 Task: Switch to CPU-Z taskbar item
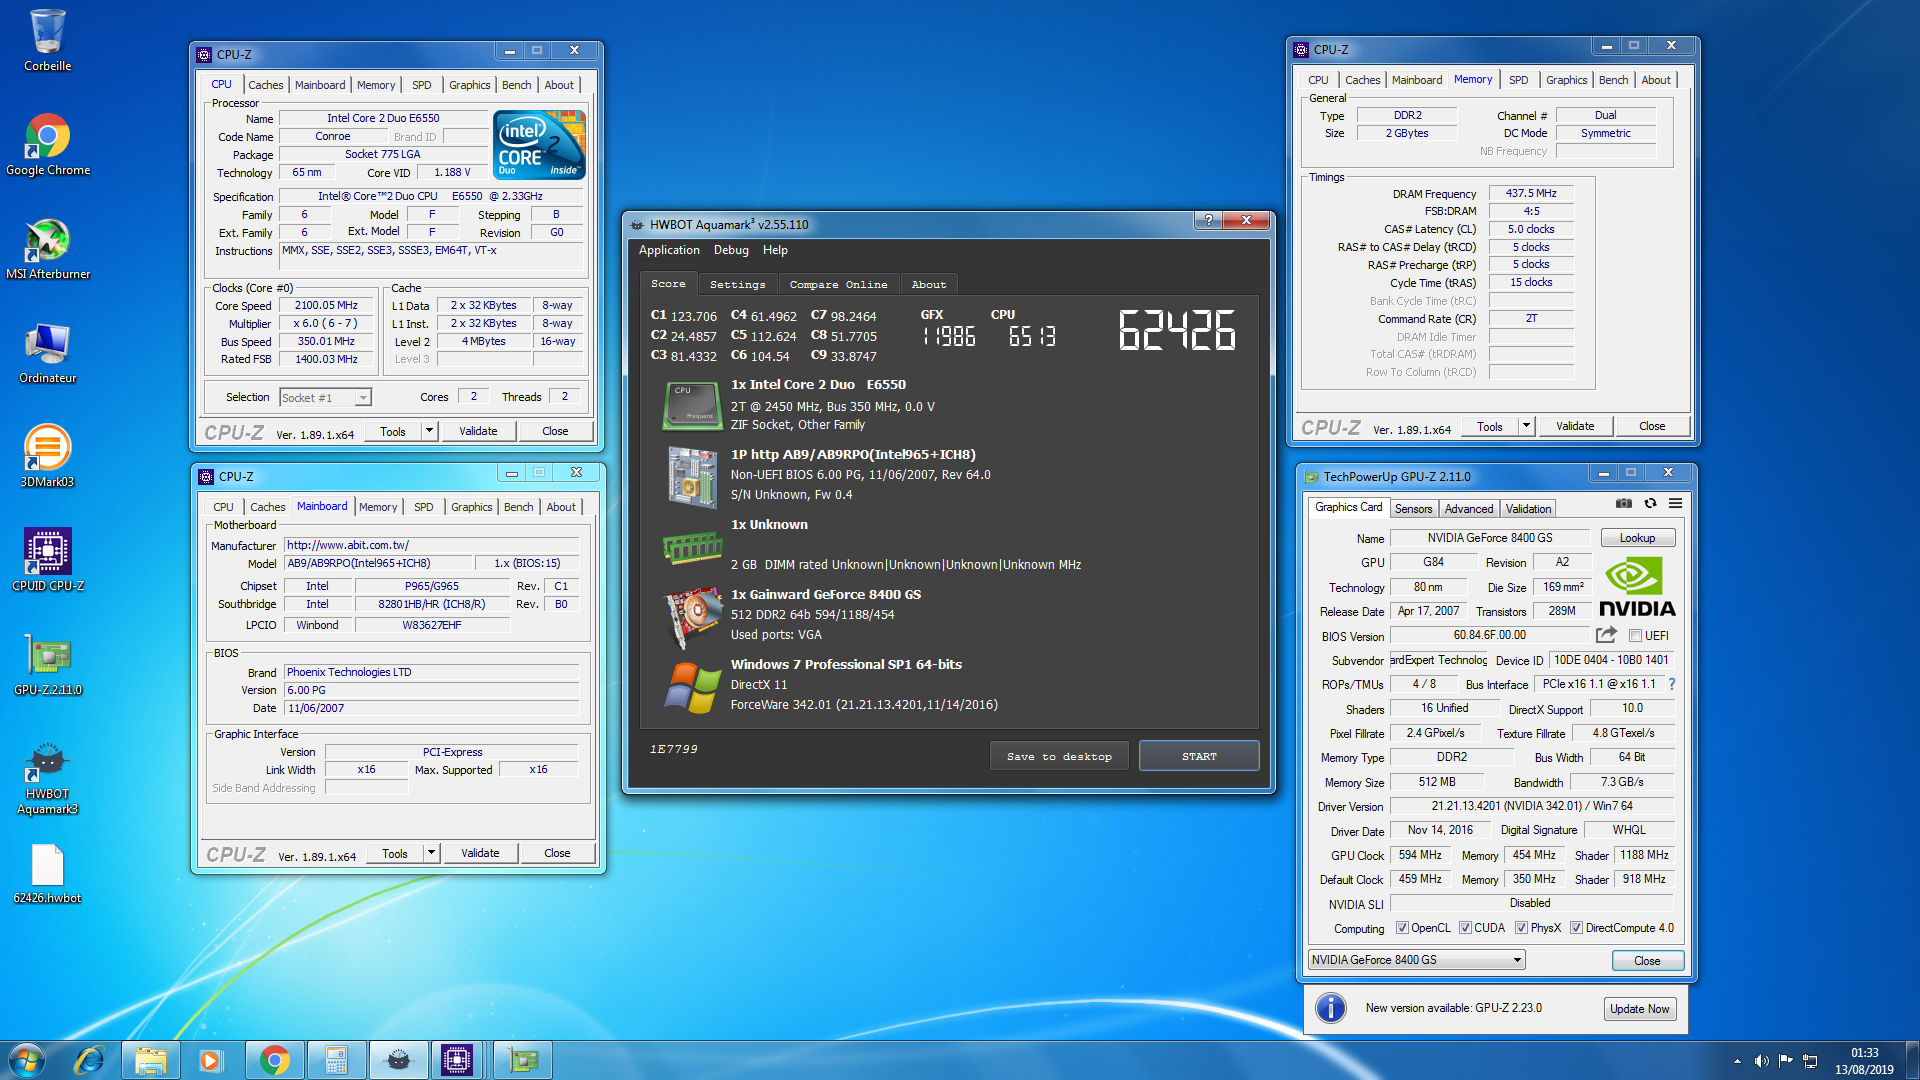(x=457, y=1060)
